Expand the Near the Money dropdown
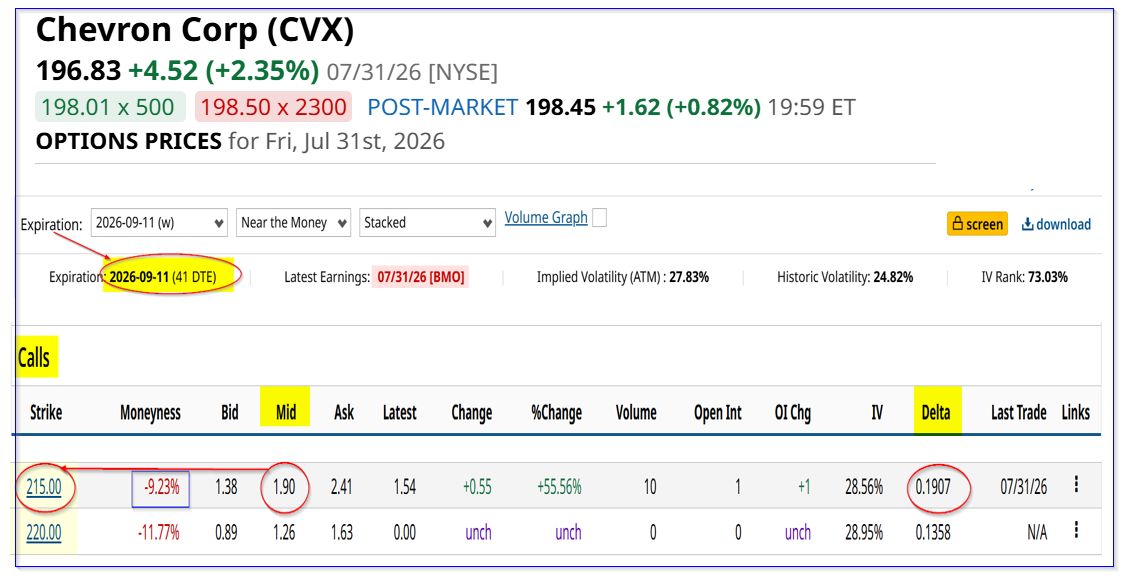 pyautogui.click(x=293, y=223)
